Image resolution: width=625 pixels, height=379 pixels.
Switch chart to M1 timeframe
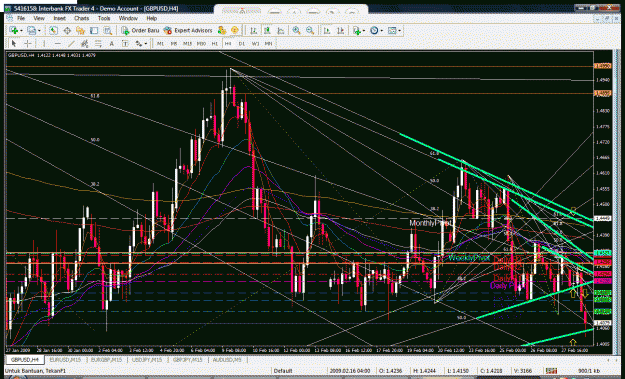click(160, 43)
